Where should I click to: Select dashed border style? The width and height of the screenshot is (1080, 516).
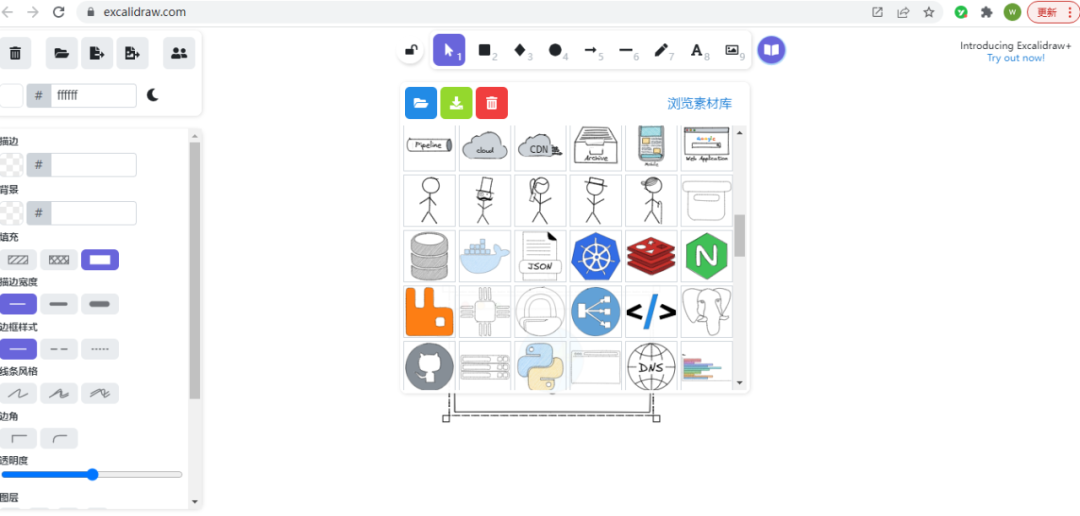59,349
